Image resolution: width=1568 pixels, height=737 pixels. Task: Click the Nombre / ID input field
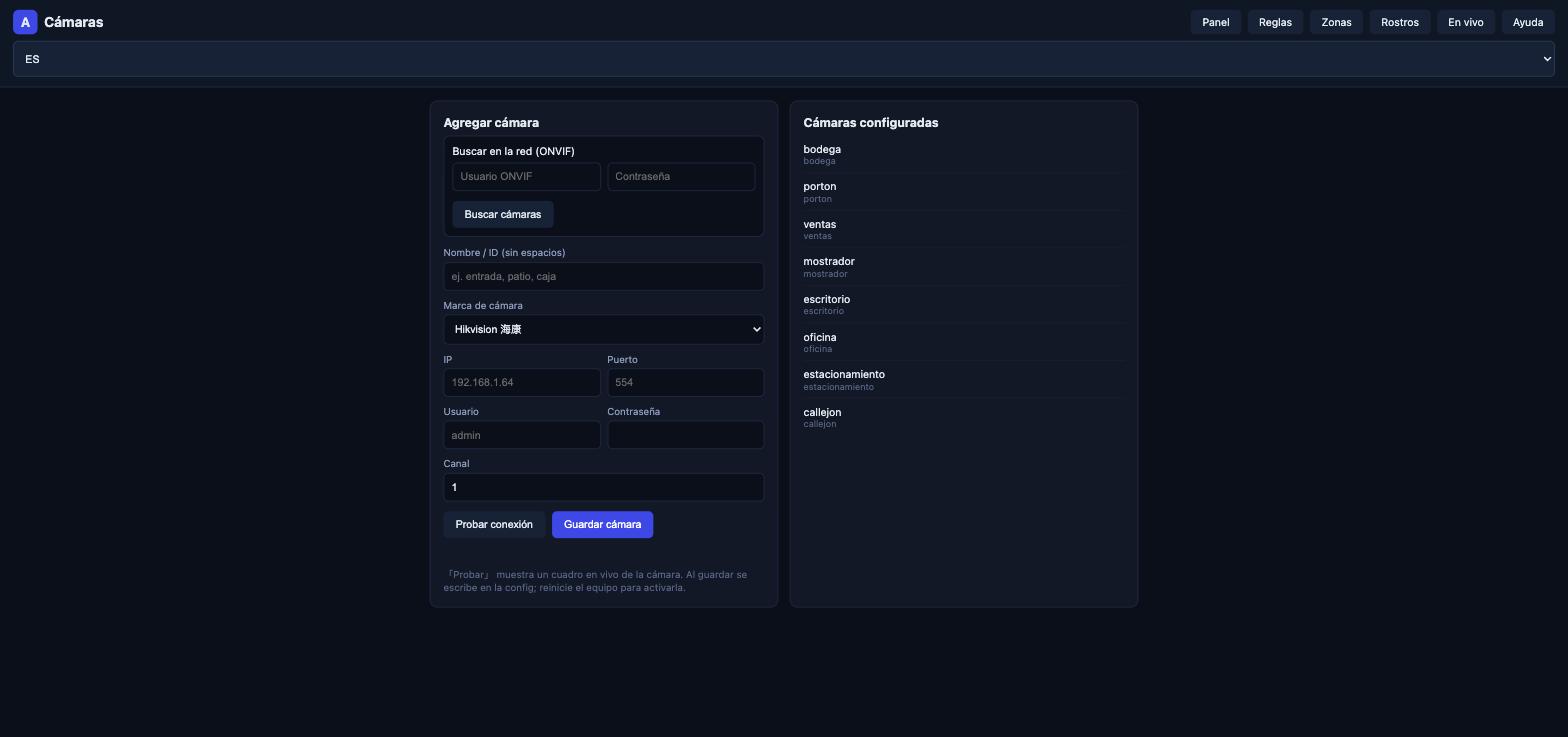604,276
